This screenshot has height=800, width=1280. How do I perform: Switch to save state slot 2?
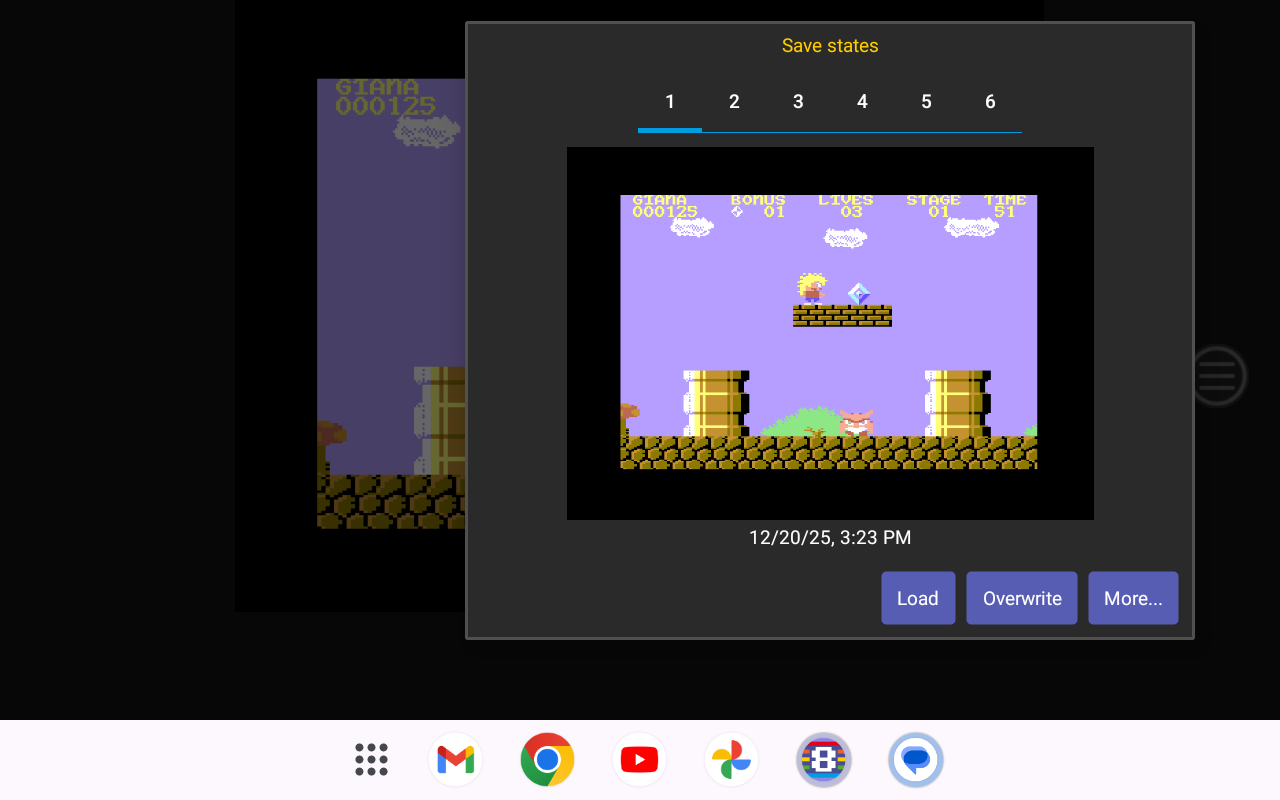click(734, 102)
